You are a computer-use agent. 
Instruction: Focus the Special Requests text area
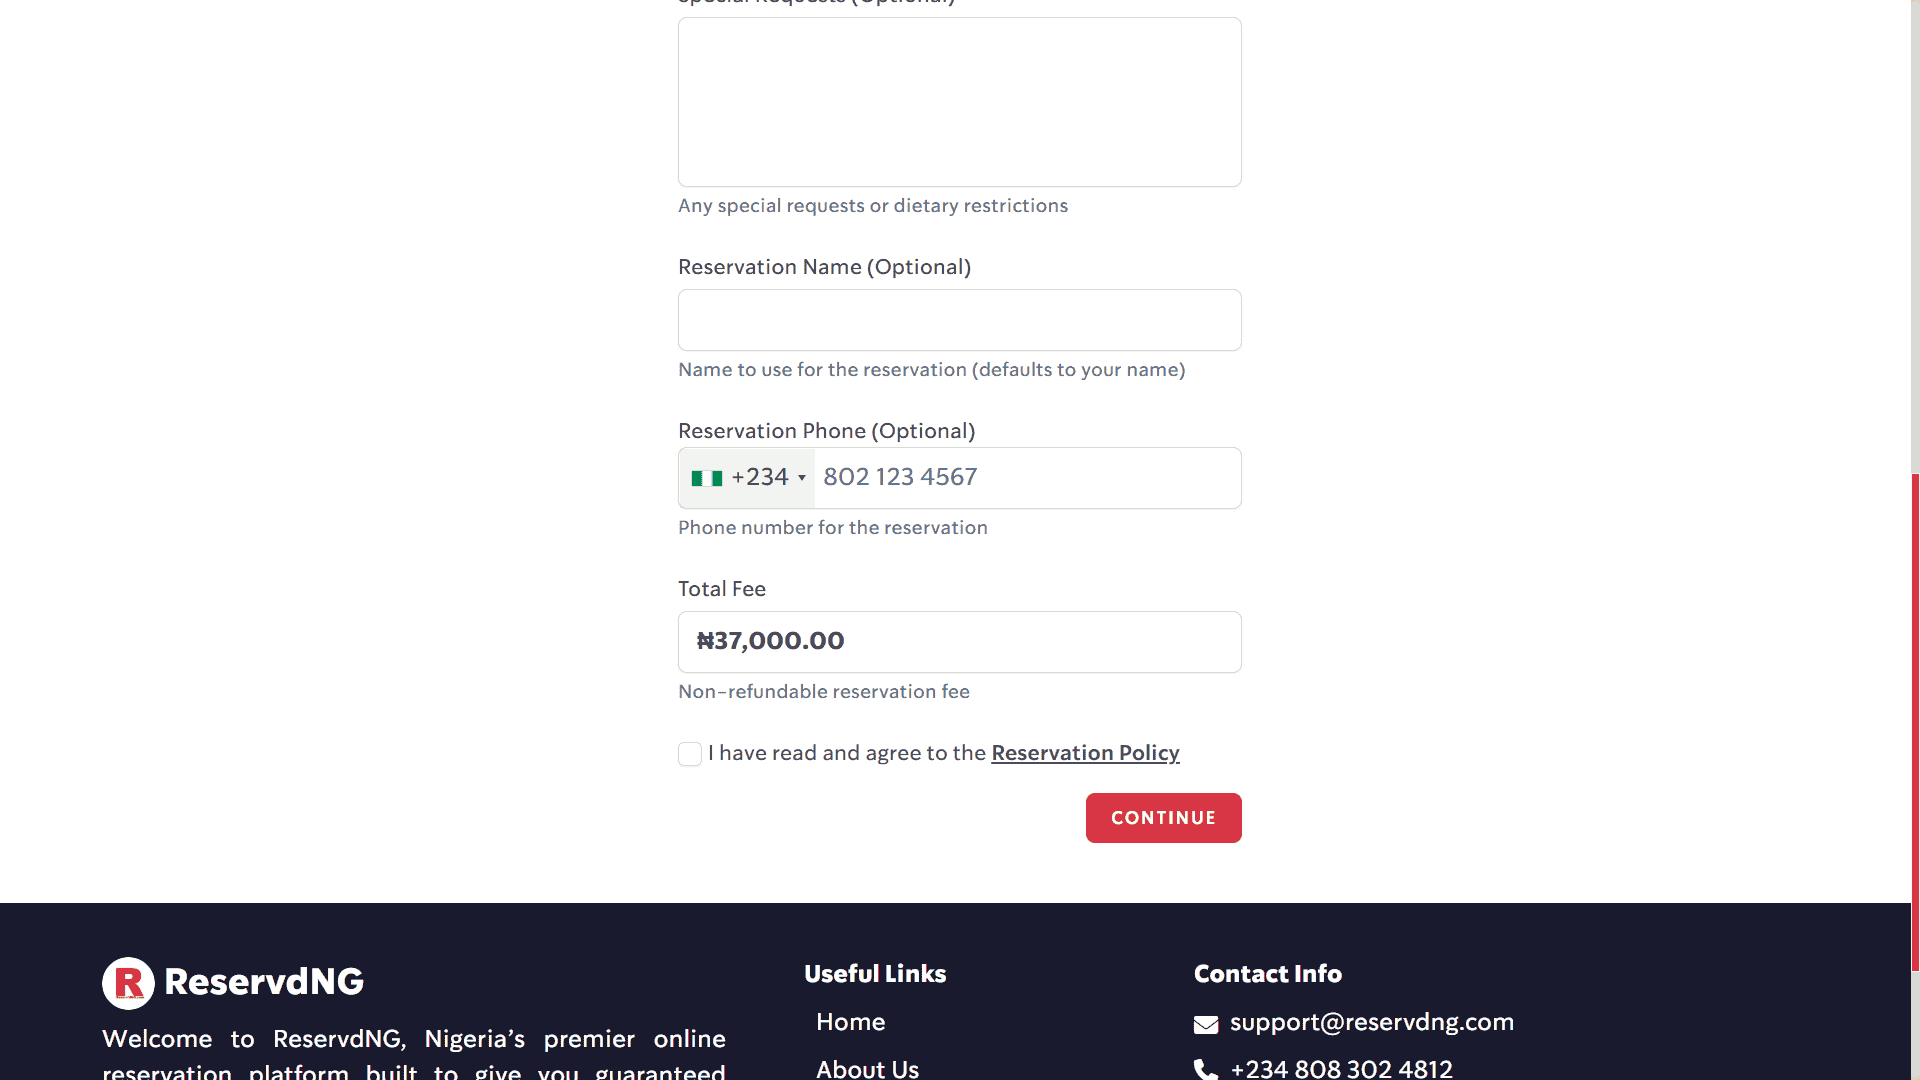click(959, 102)
